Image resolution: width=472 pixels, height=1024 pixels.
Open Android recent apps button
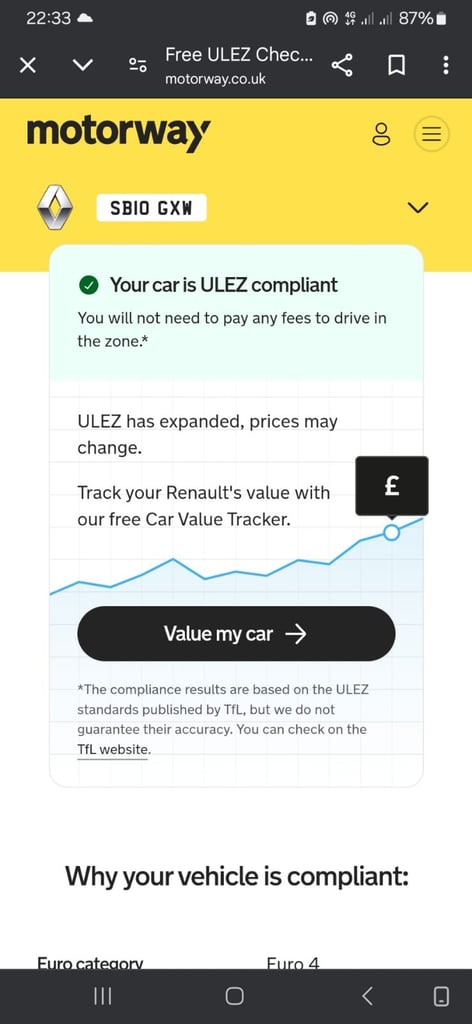click(x=102, y=996)
